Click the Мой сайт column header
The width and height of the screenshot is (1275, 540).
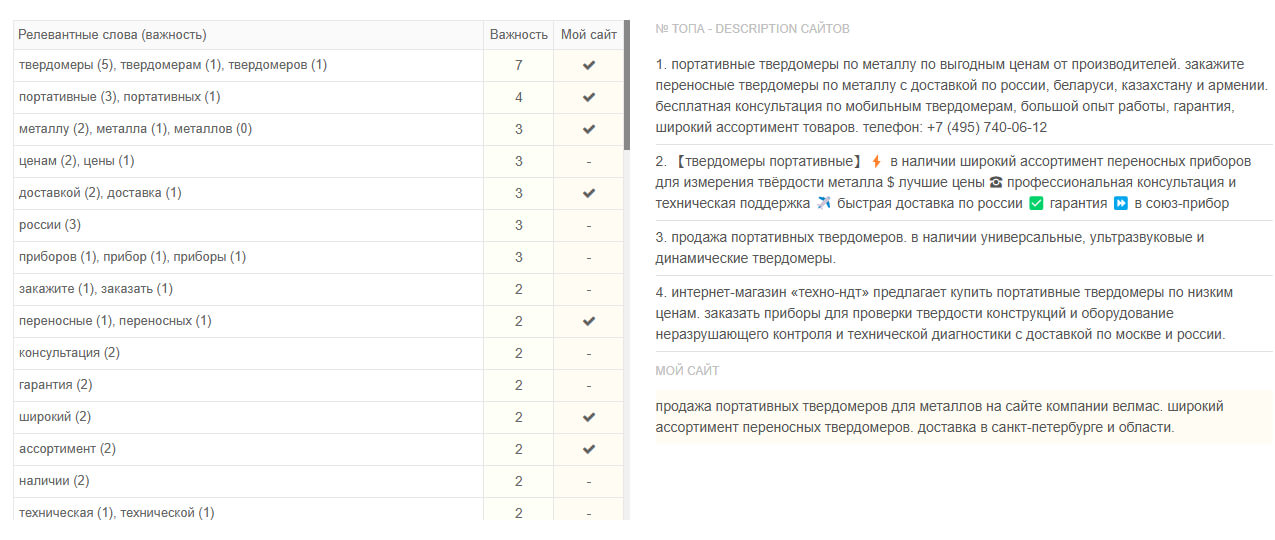pos(589,35)
